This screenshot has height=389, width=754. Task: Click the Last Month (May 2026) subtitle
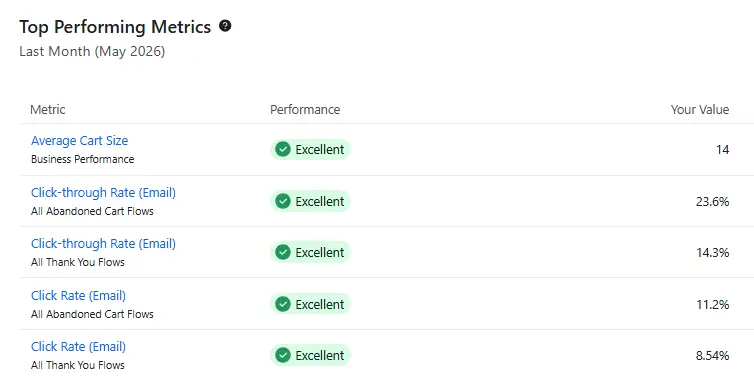click(92, 51)
